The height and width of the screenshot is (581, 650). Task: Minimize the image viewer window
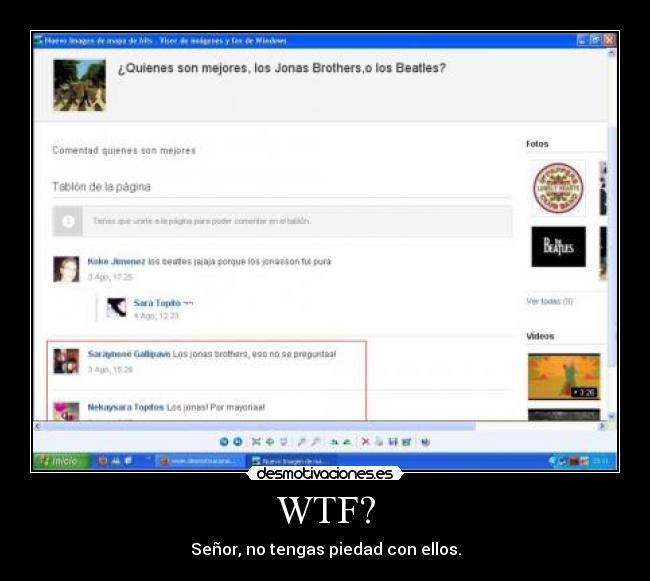[x=582, y=40]
